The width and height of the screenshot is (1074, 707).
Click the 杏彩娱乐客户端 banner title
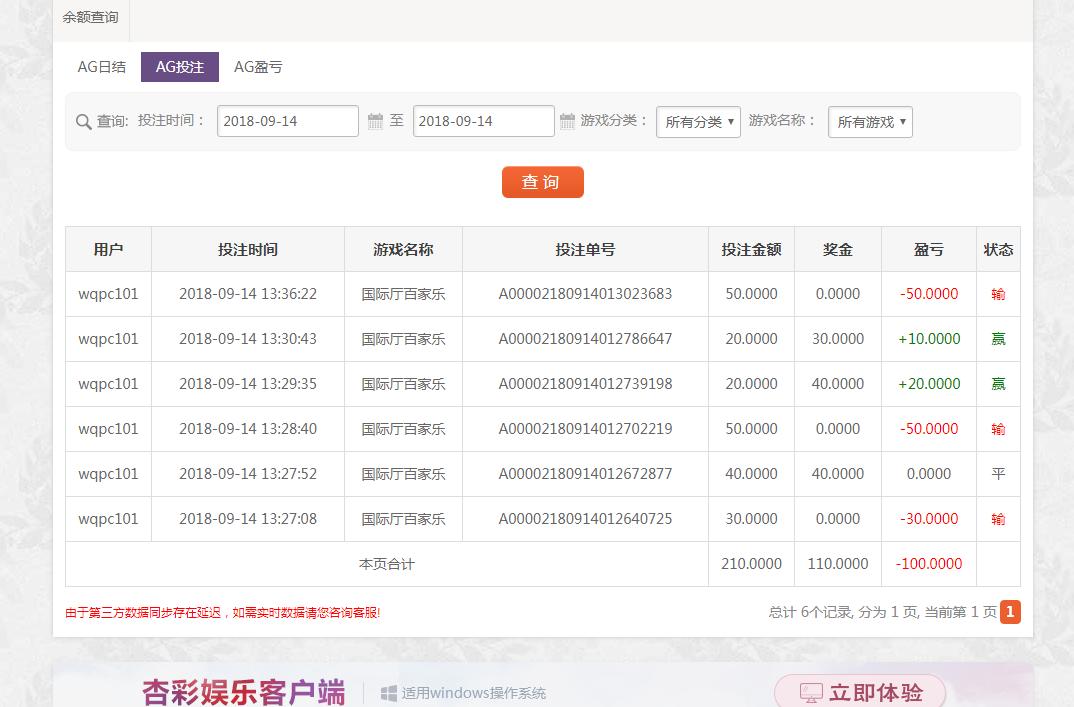243,692
